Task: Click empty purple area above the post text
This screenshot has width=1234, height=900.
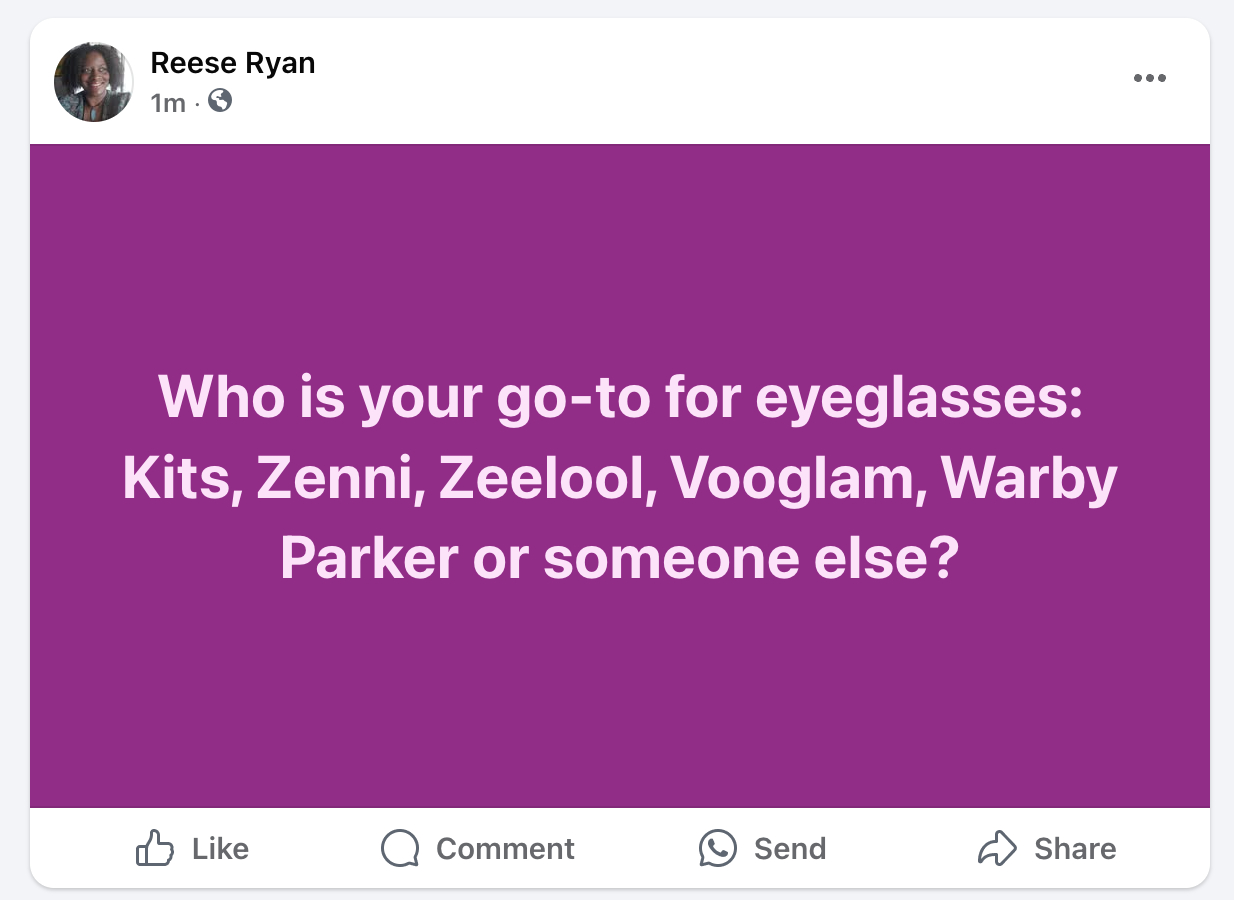Action: [620, 250]
